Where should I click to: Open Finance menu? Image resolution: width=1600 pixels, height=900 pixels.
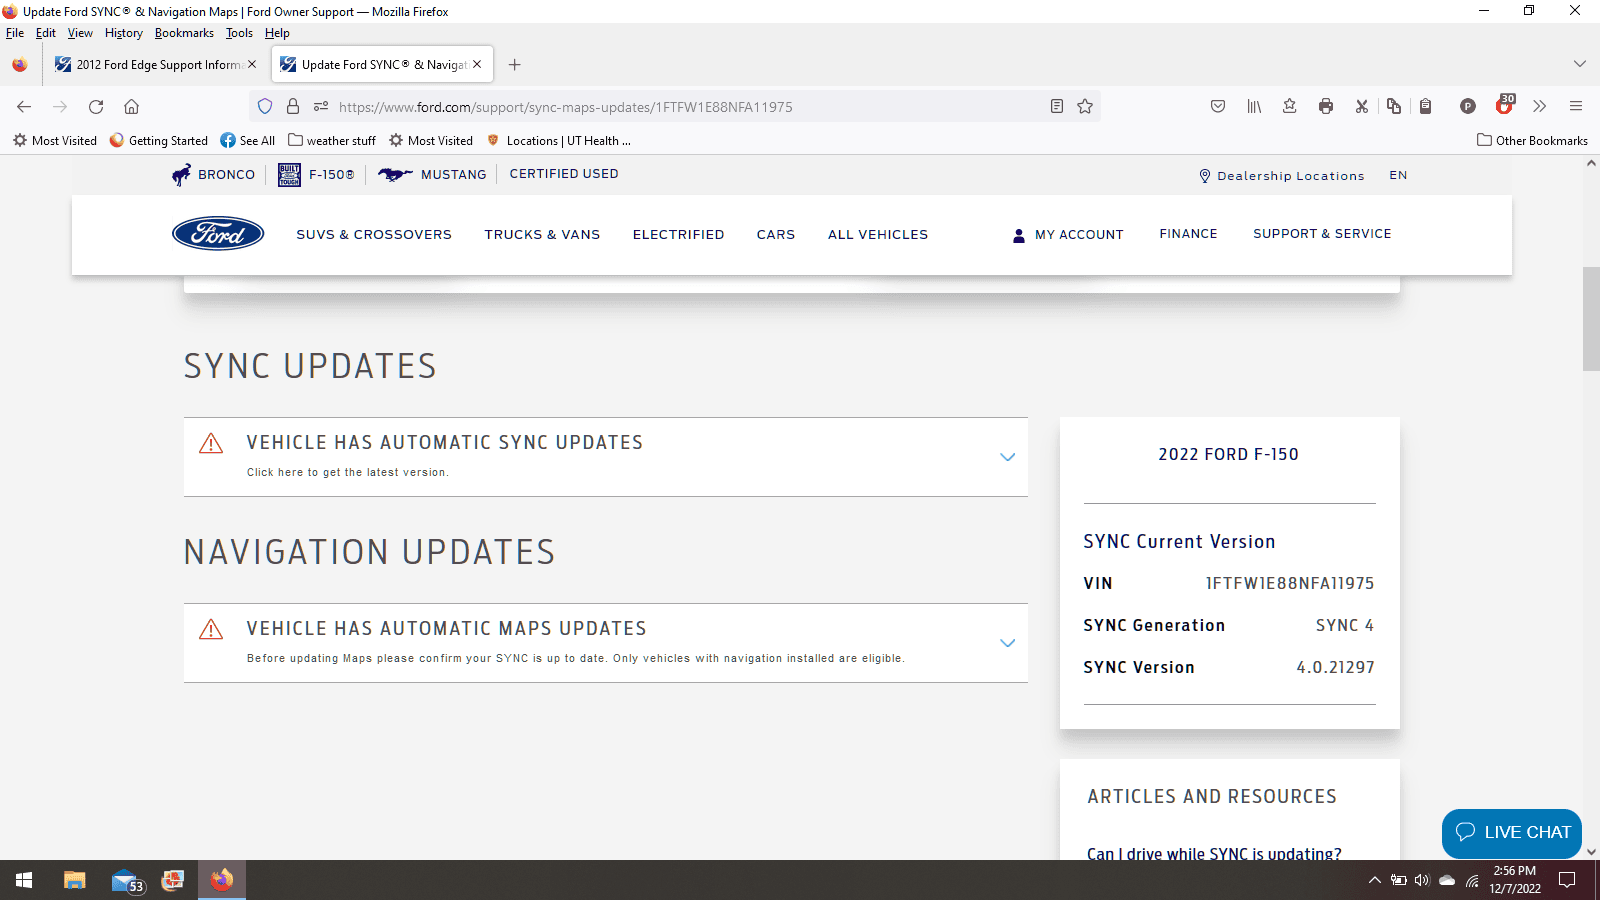pyautogui.click(x=1188, y=234)
